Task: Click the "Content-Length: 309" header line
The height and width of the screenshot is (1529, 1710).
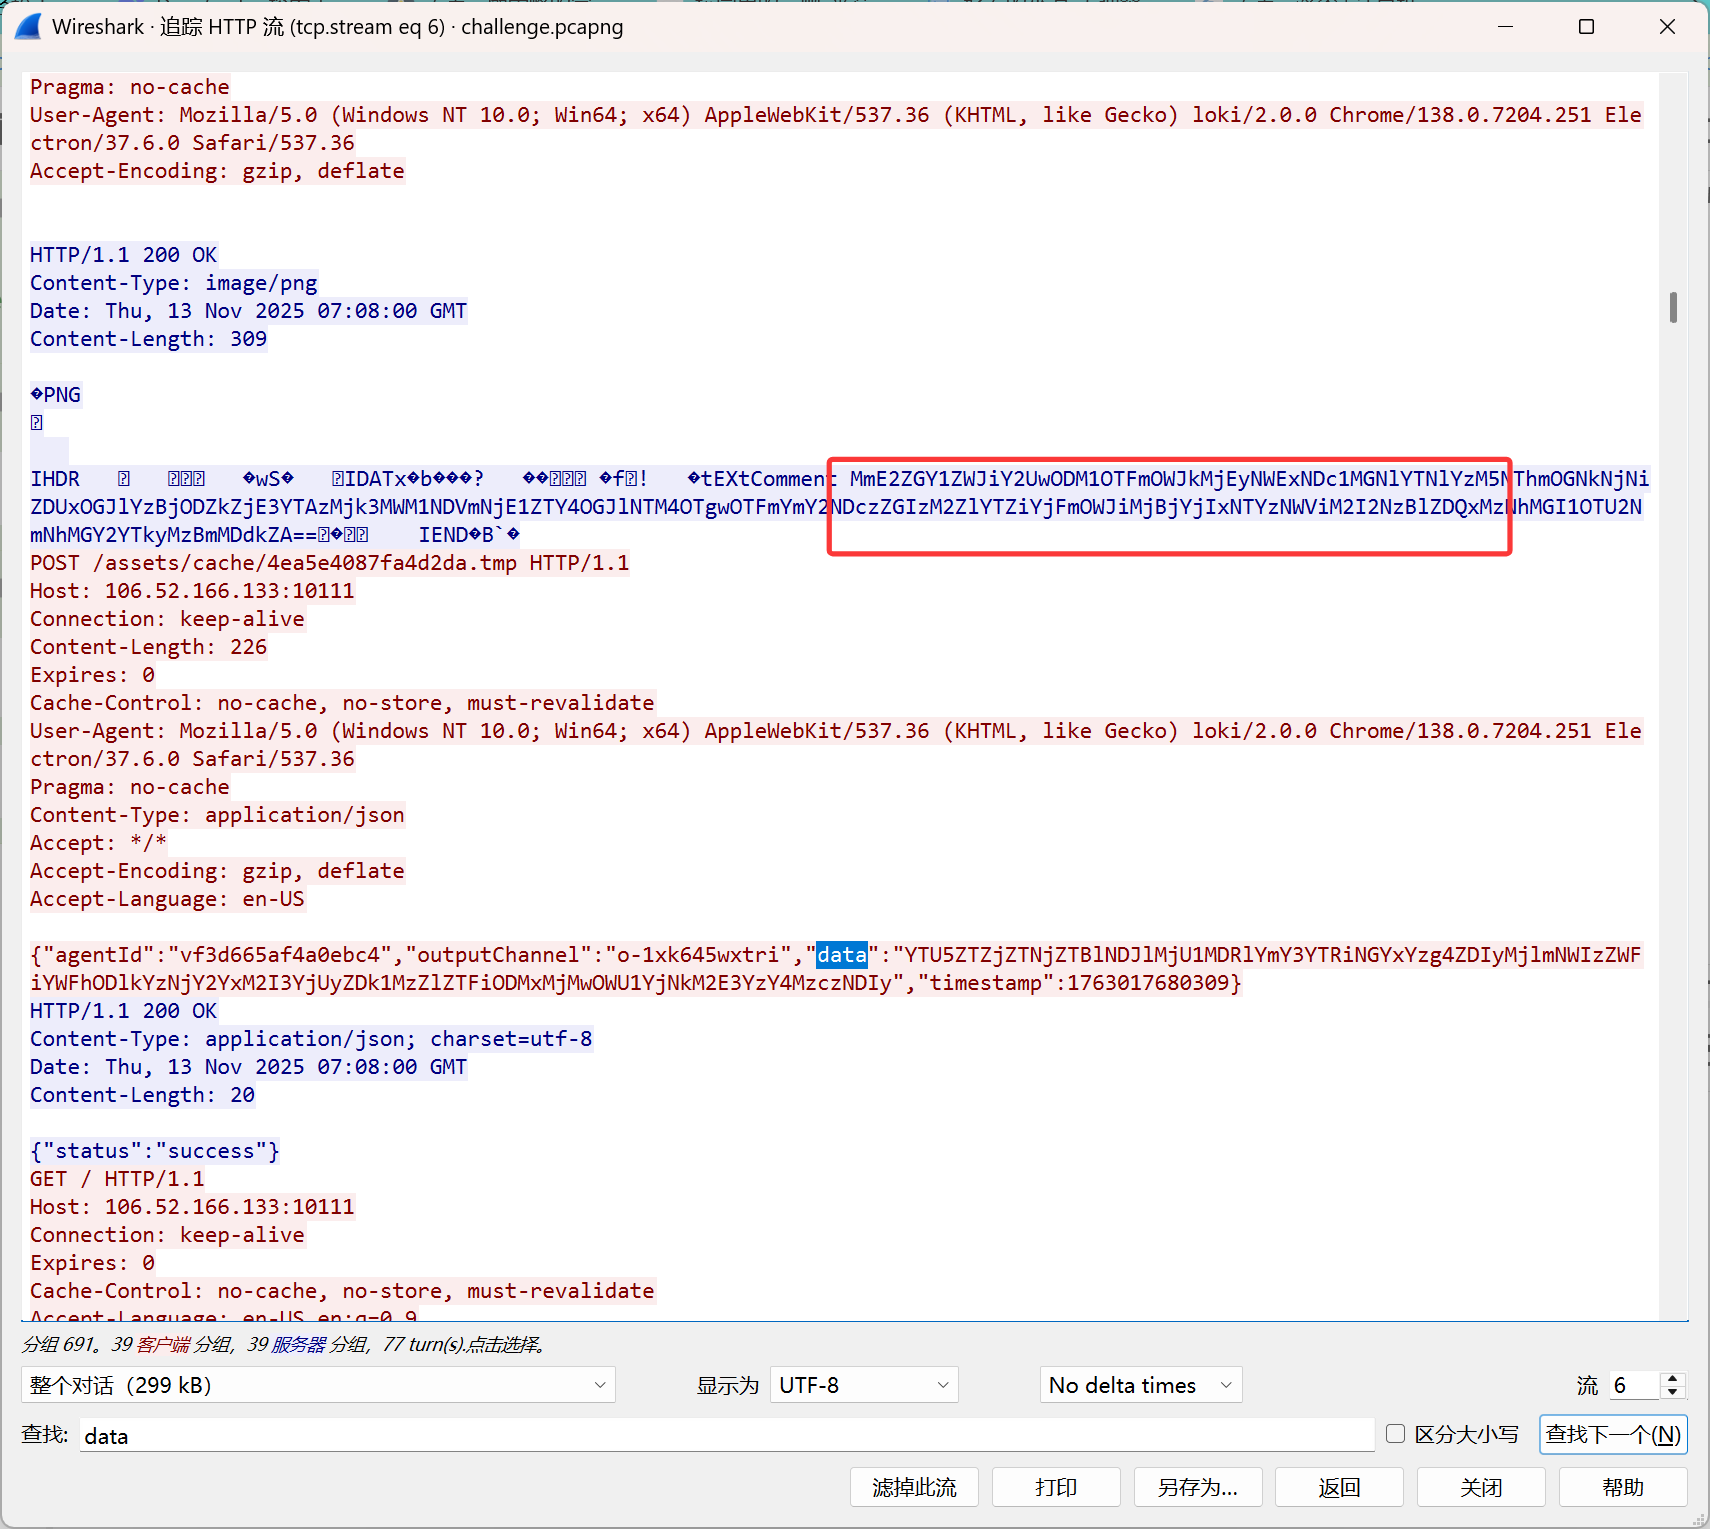Action: point(149,339)
